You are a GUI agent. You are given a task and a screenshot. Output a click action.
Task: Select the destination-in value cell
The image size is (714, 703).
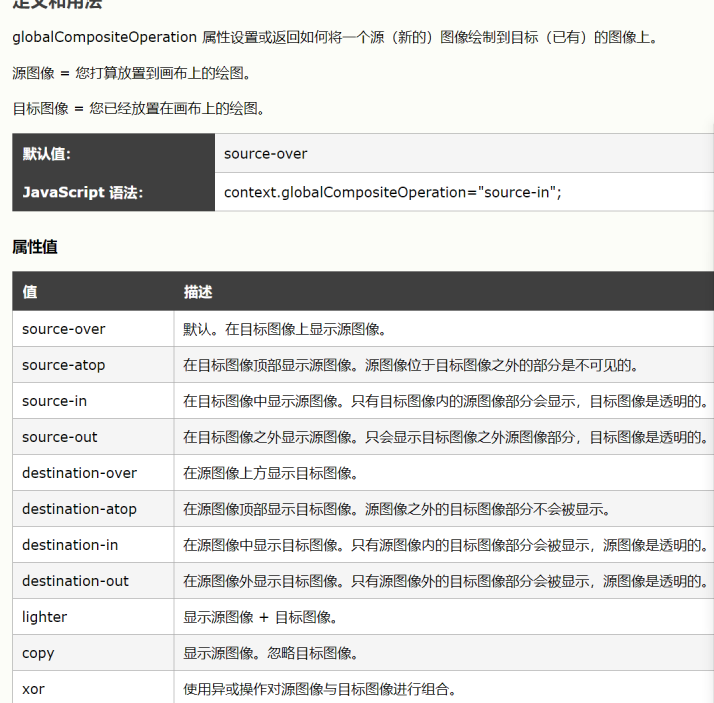pos(93,545)
